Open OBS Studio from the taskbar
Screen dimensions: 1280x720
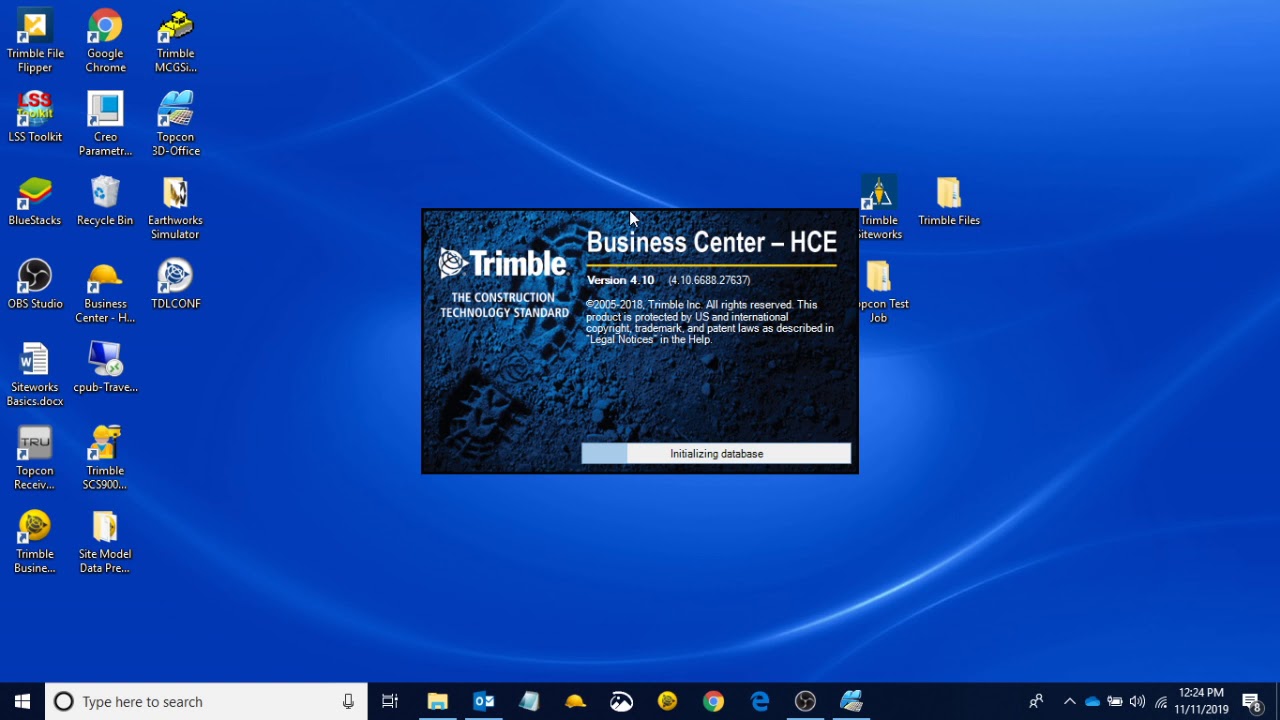click(805, 701)
